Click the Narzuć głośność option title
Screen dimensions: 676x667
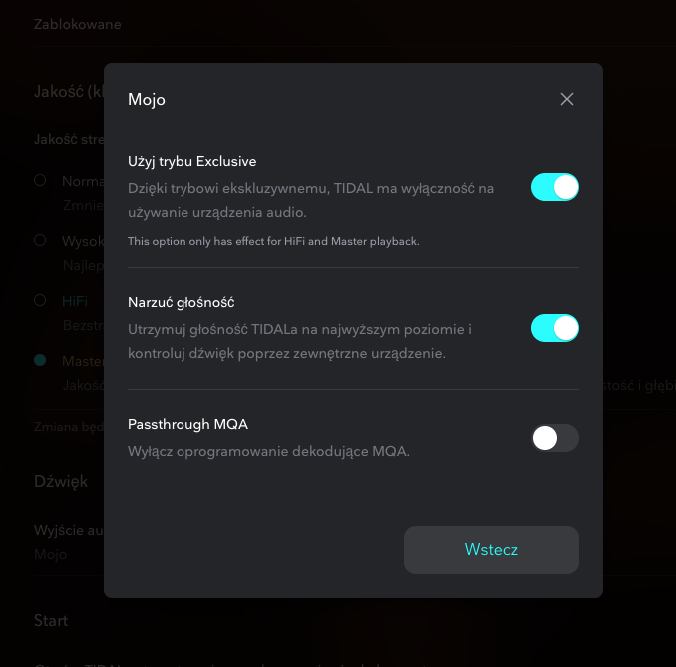pyautogui.click(x=181, y=302)
